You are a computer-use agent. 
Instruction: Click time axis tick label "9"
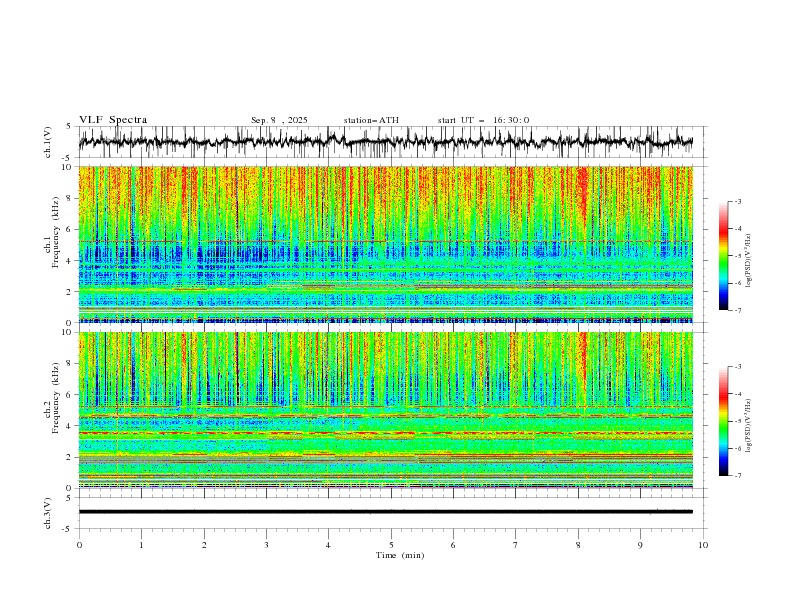[x=640, y=545]
